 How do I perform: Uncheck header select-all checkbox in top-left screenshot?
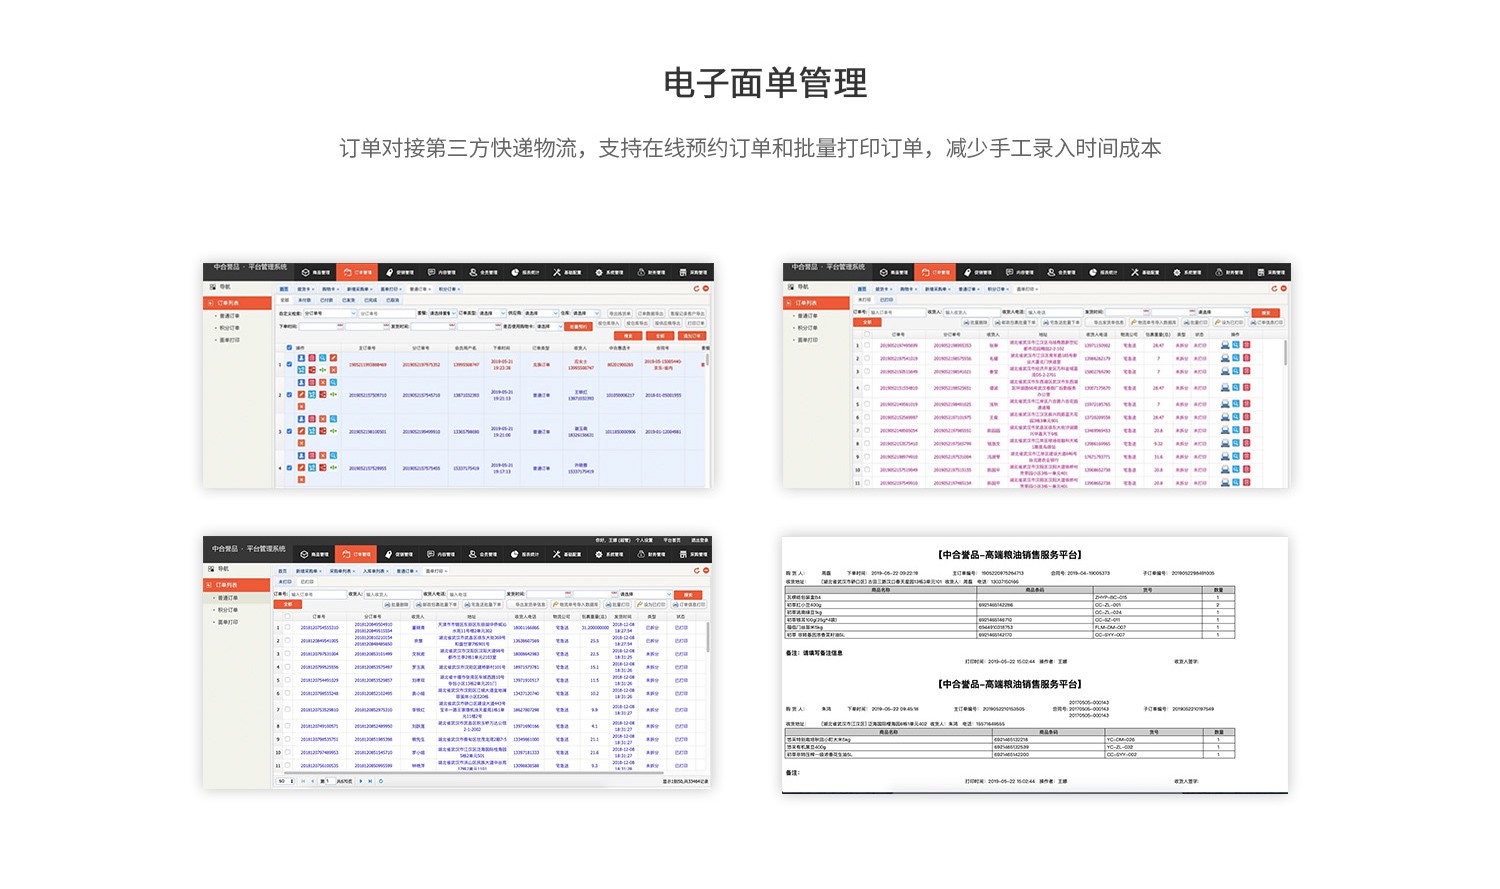click(x=289, y=348)
